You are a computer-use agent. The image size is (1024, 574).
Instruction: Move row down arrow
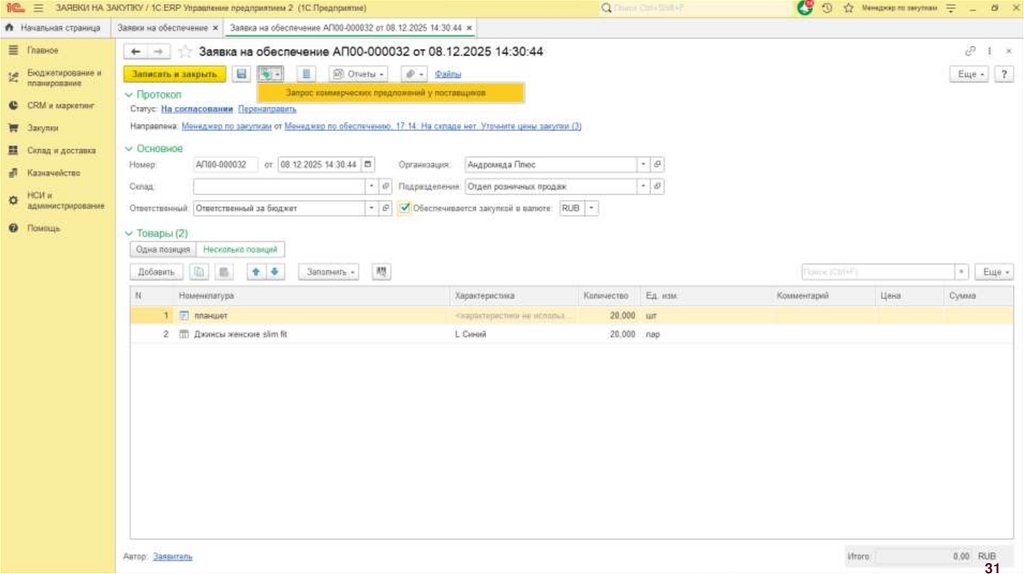275,272
